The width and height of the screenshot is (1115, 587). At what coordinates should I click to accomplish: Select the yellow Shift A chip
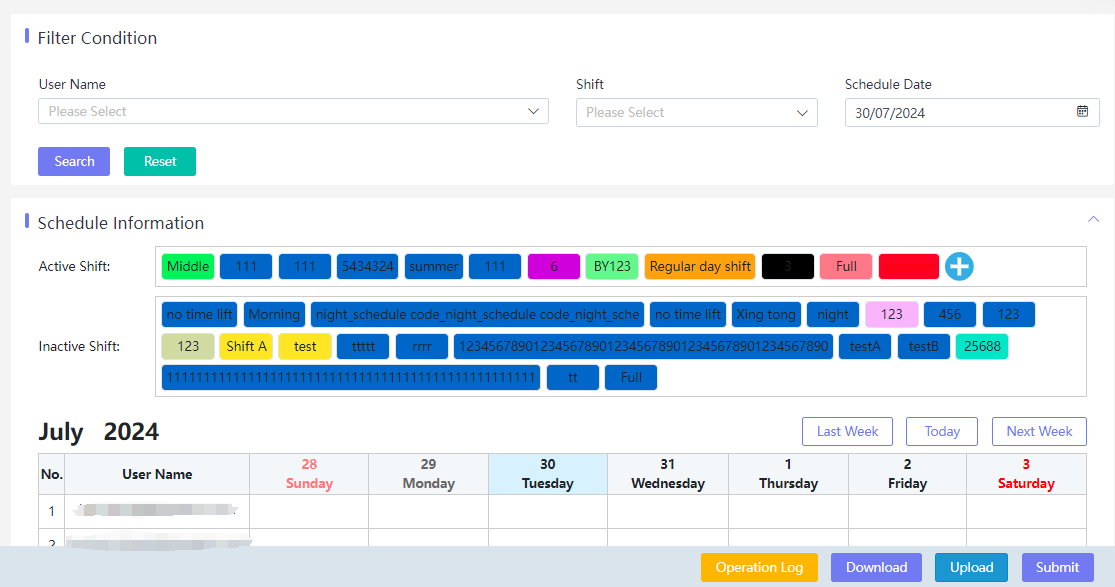246,347
